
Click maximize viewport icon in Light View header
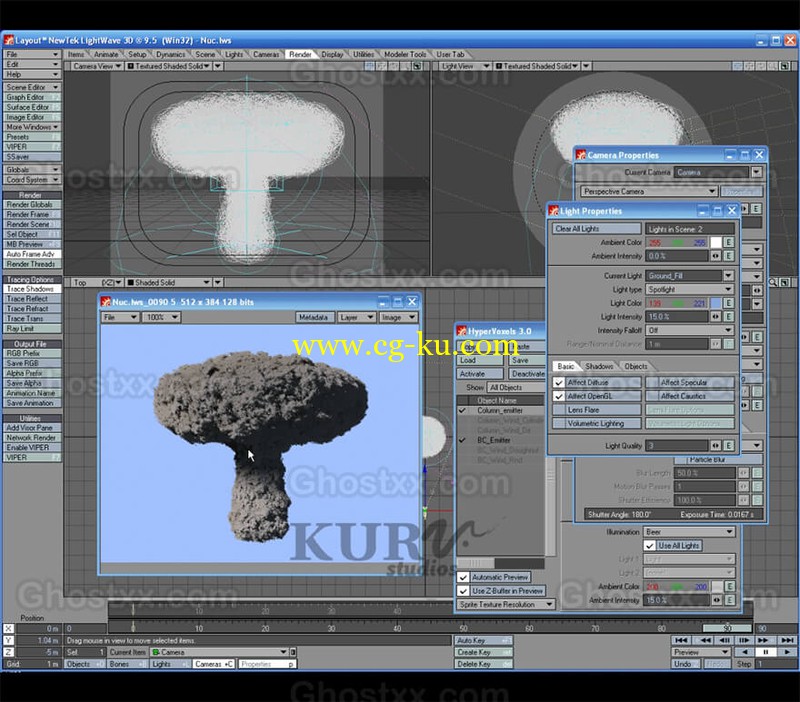click(x=785, y=66)
